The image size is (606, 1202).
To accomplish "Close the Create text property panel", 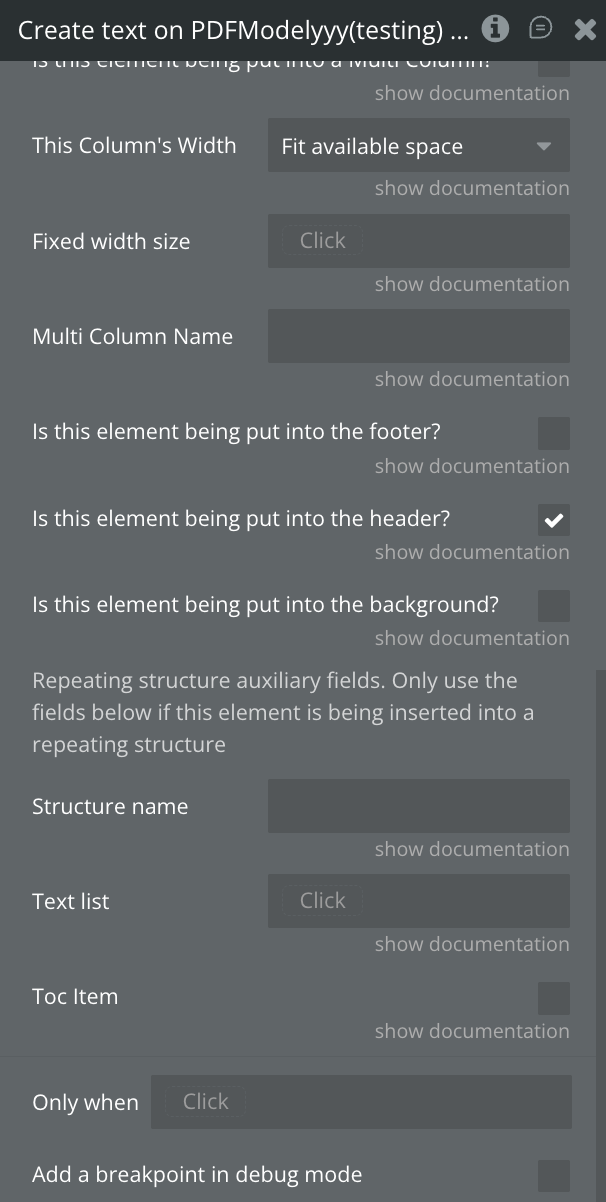I will (x=585, y=30).
